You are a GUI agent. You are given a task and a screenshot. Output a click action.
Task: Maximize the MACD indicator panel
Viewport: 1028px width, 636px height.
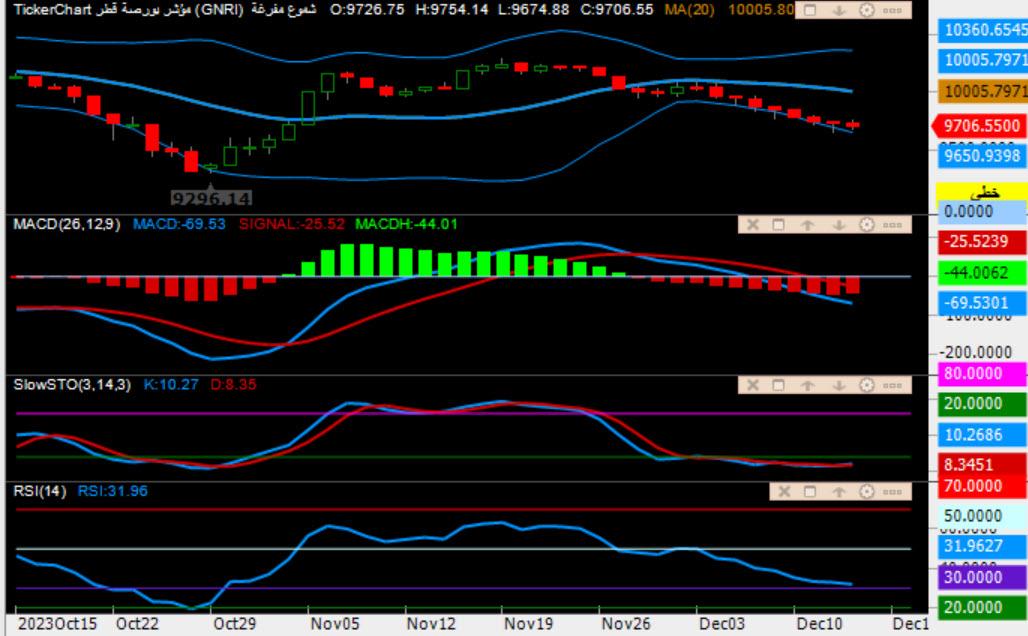click(x=778, y=225)
